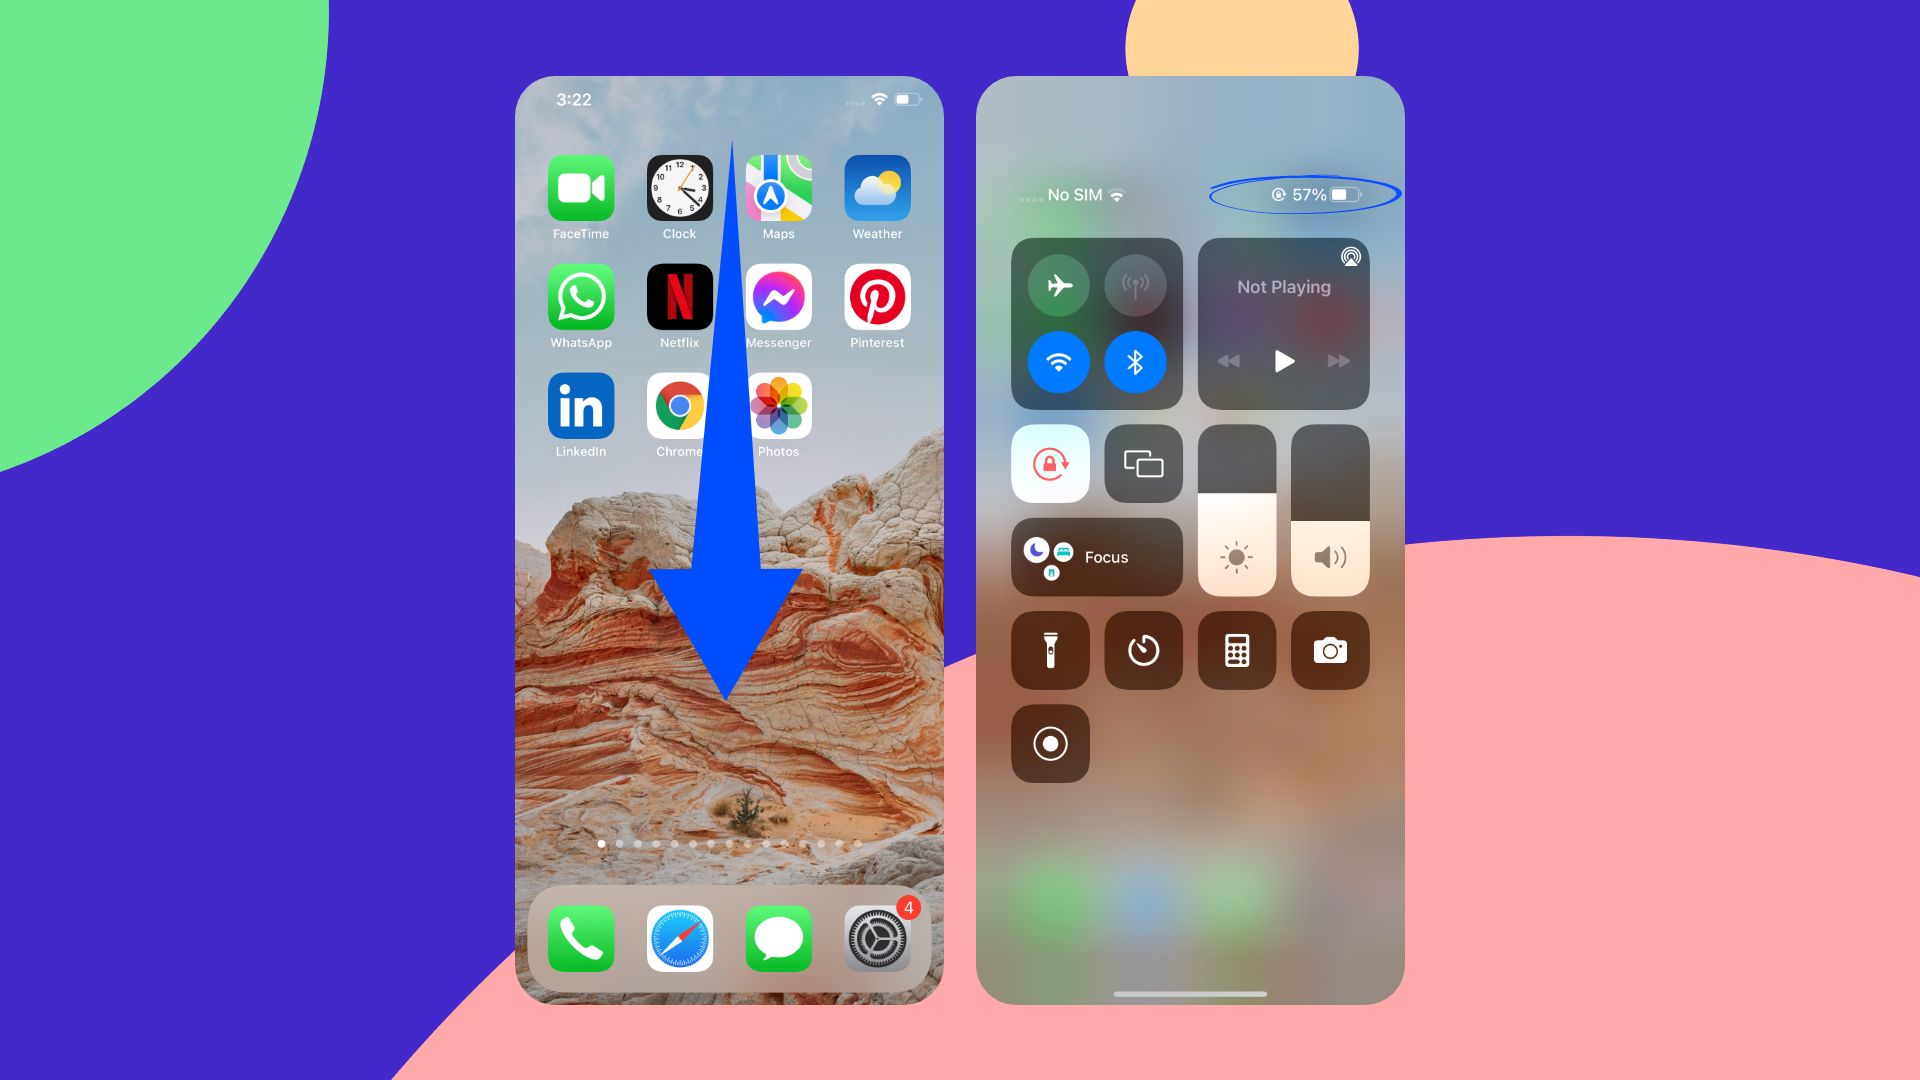Tap Focus mode button in Control Center
Screen dimensions: 1920x1080
point(1096,555)
